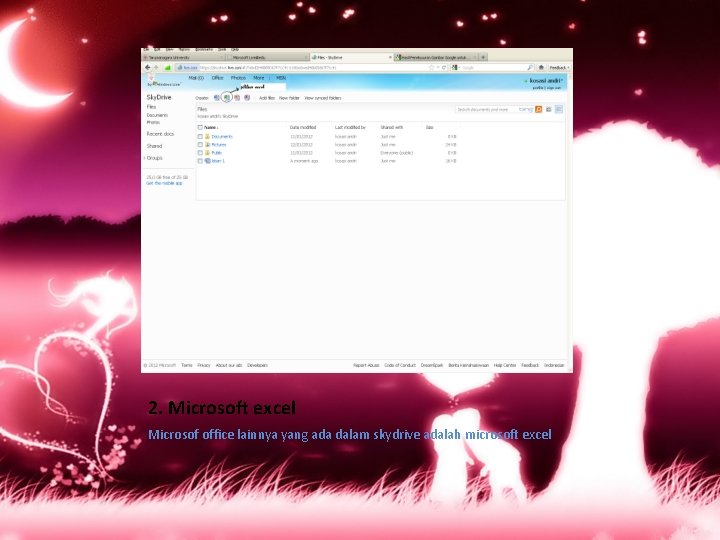This screenshot has width=720, height=540.
Task: Click the Public folder icon
Action: click(x=208, y=153)
